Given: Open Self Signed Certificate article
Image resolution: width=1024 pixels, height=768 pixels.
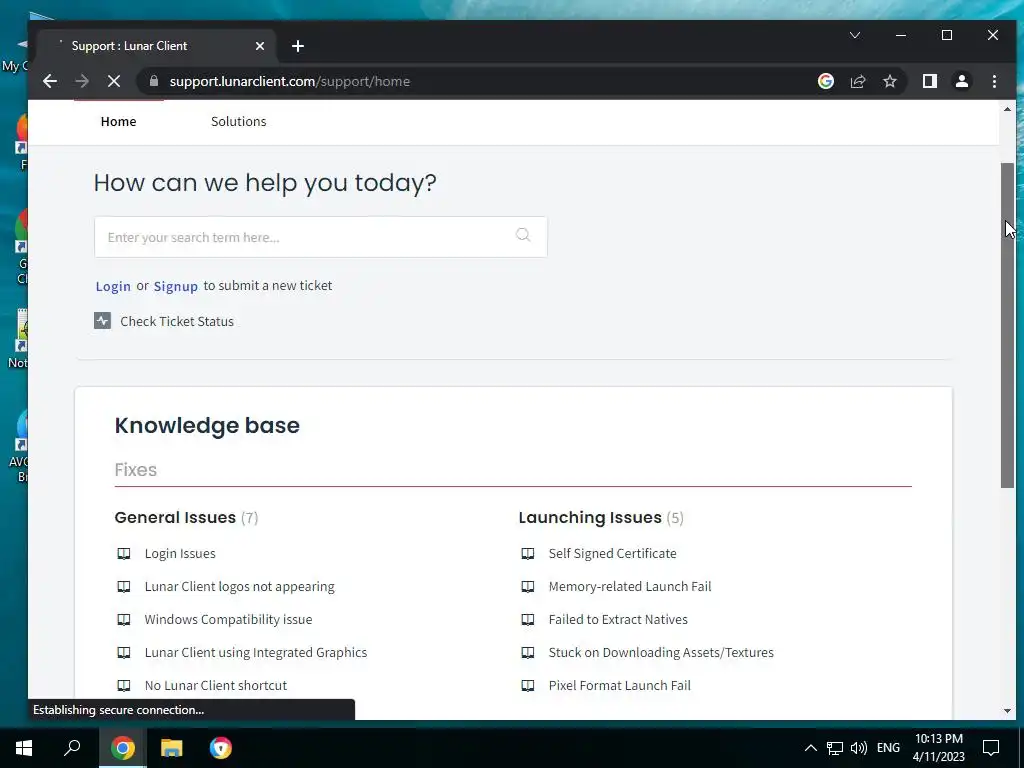Looking at the screenshot, I should pos(613,554).
